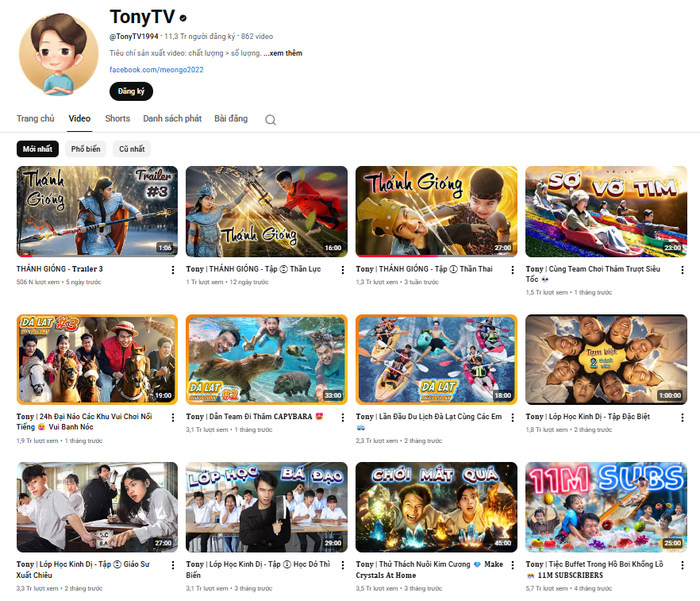Open title Dẫn Team Đi Thăm CAPYBARA
This screenshot has width=700, height=601.
click(x=254, y=417)
